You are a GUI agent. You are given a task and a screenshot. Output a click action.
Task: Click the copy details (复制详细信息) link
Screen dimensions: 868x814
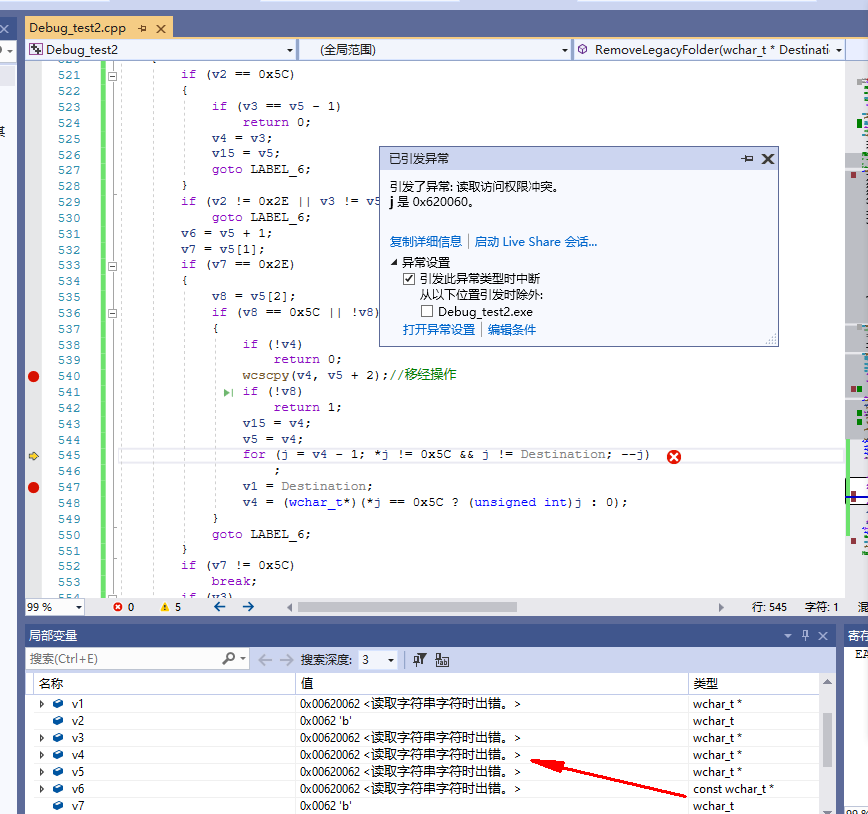pyautogui.click(x=426, y=241)
